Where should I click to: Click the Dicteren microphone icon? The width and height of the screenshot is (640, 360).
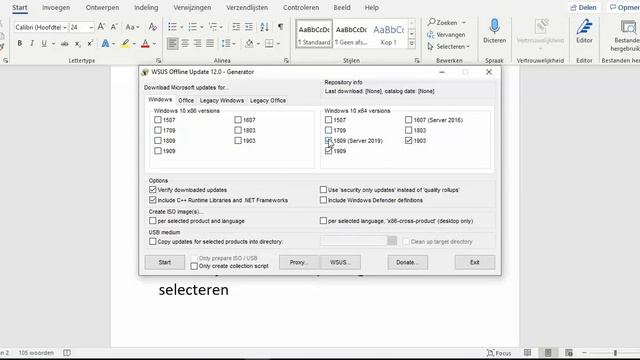coord(494,27)
